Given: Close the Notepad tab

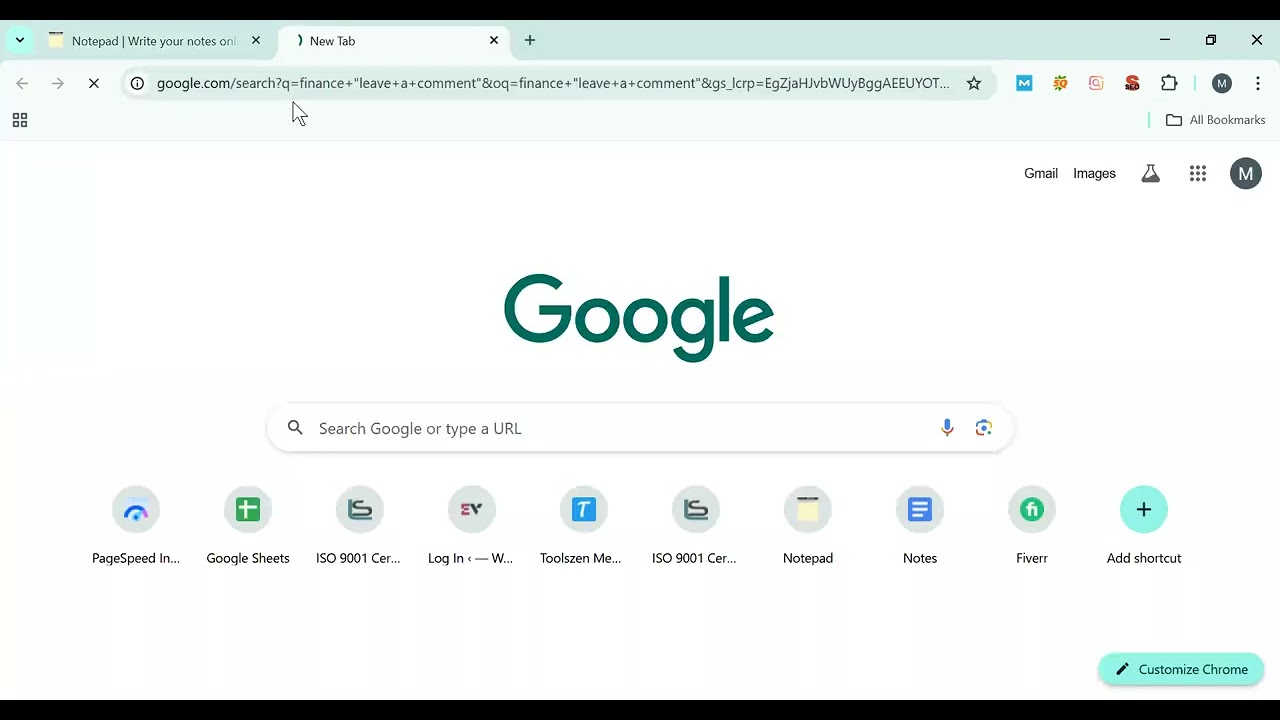Looking at the screenshot, I should click(x=256, y=41).
